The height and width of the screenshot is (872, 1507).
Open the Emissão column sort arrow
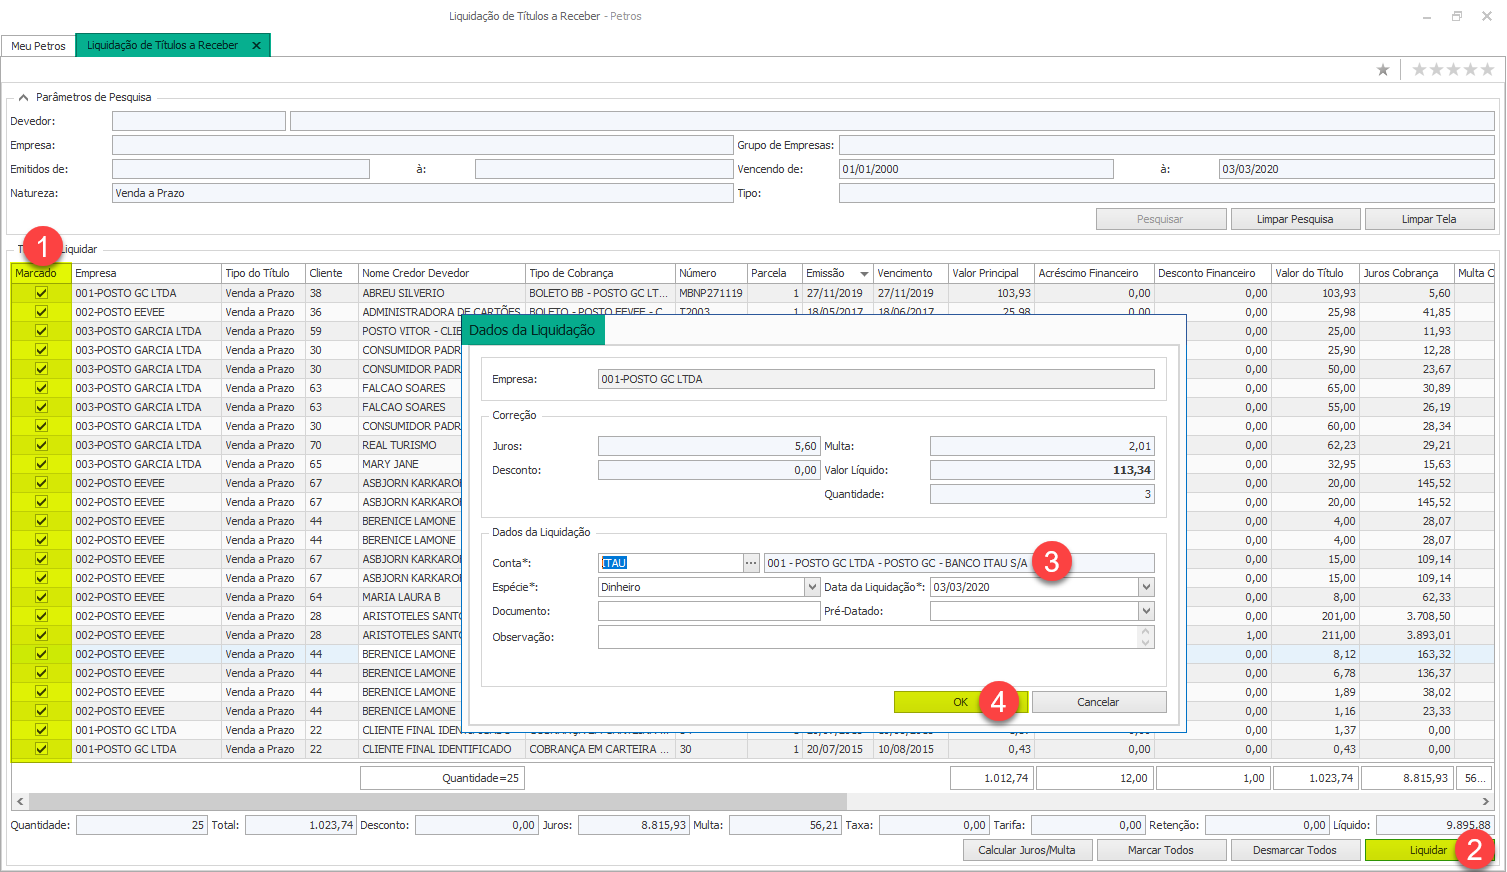tap(864, 274)
